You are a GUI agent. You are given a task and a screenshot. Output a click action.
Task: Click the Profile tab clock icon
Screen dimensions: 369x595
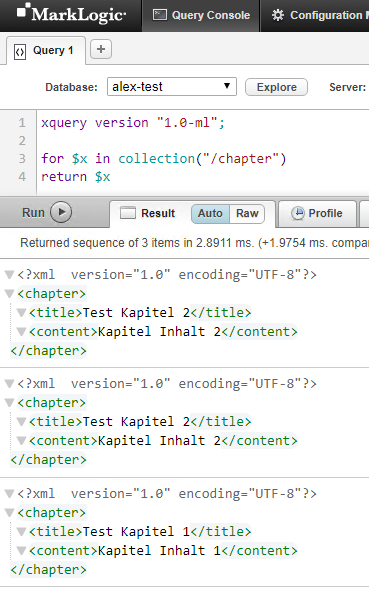click(x=298, y=213)
